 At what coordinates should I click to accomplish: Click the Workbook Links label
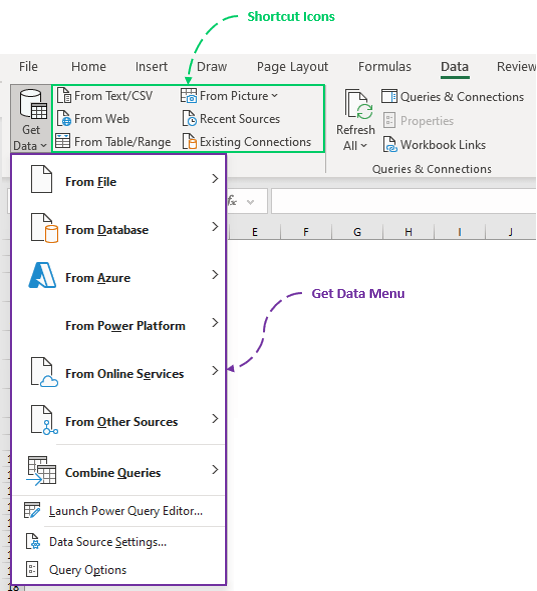pos(443,145)
